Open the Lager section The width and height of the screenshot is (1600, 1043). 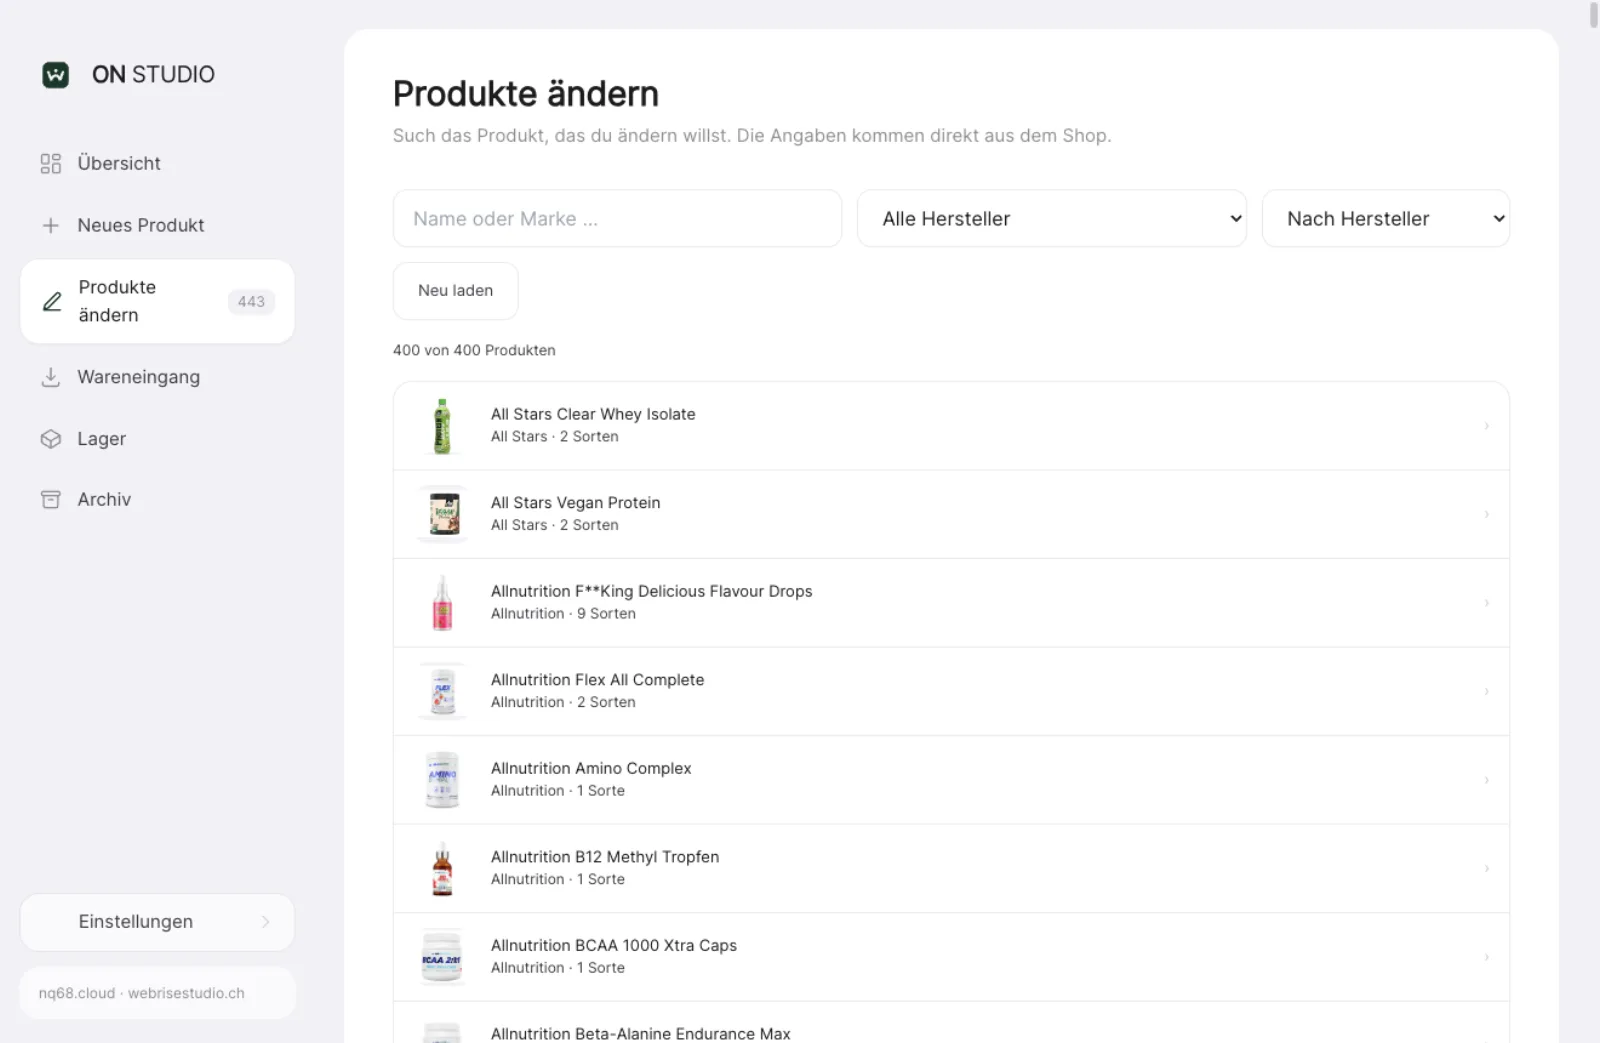pos(157,439)
